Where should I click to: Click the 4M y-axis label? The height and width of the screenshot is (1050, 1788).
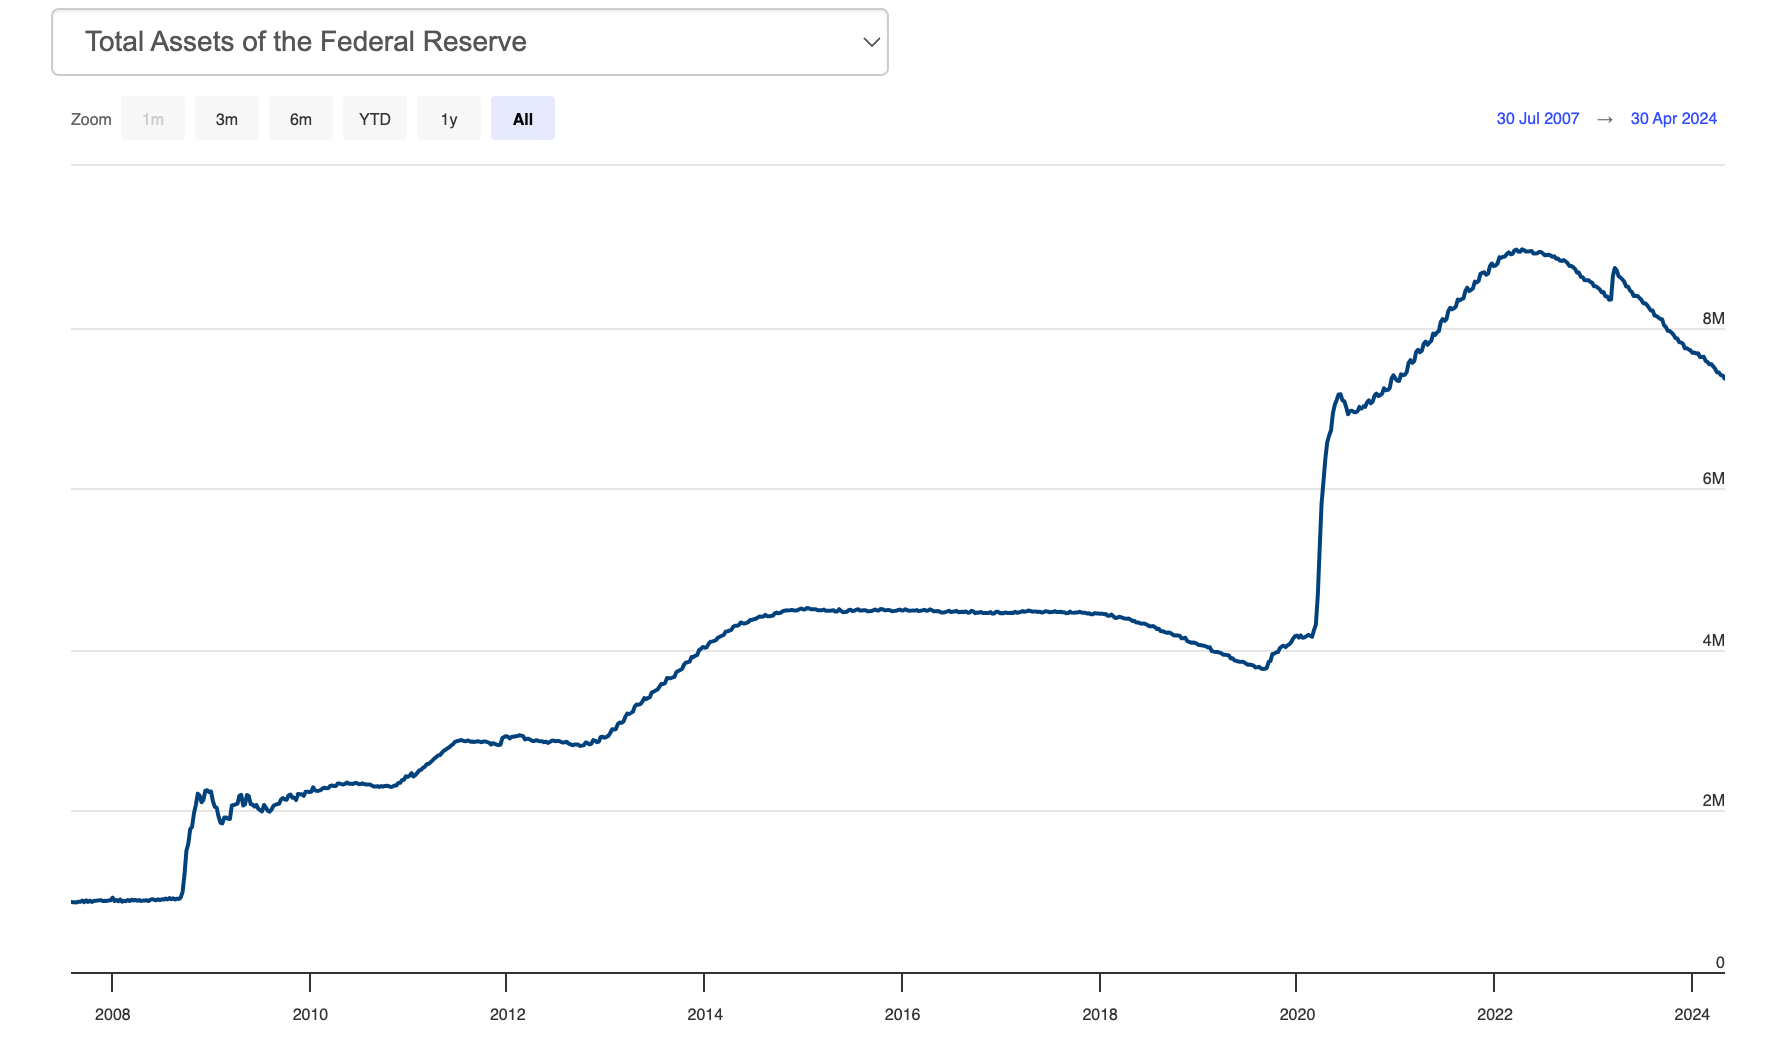[x=1713, y=641]
